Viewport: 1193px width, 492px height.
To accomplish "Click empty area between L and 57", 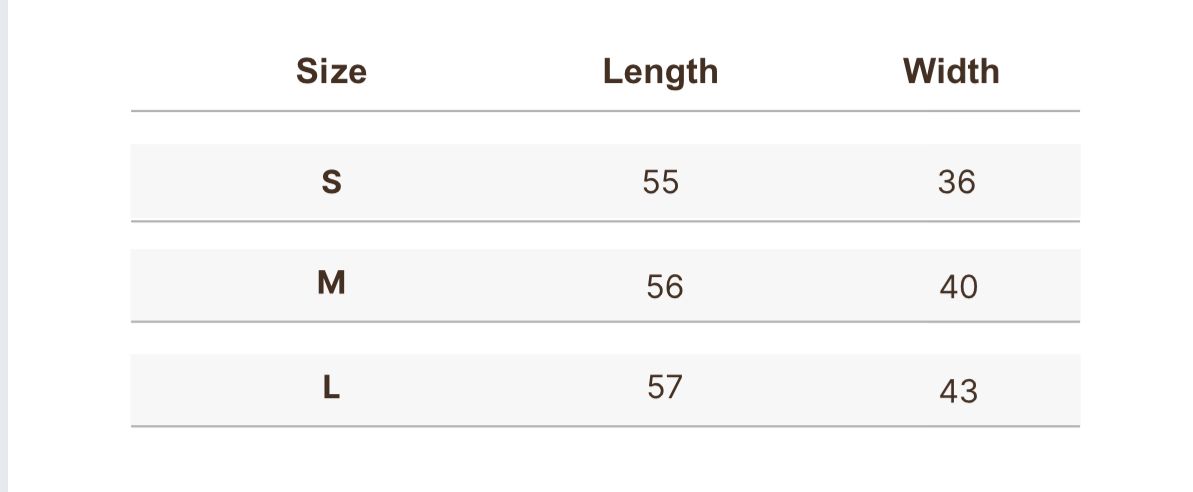I will [493, 389].
